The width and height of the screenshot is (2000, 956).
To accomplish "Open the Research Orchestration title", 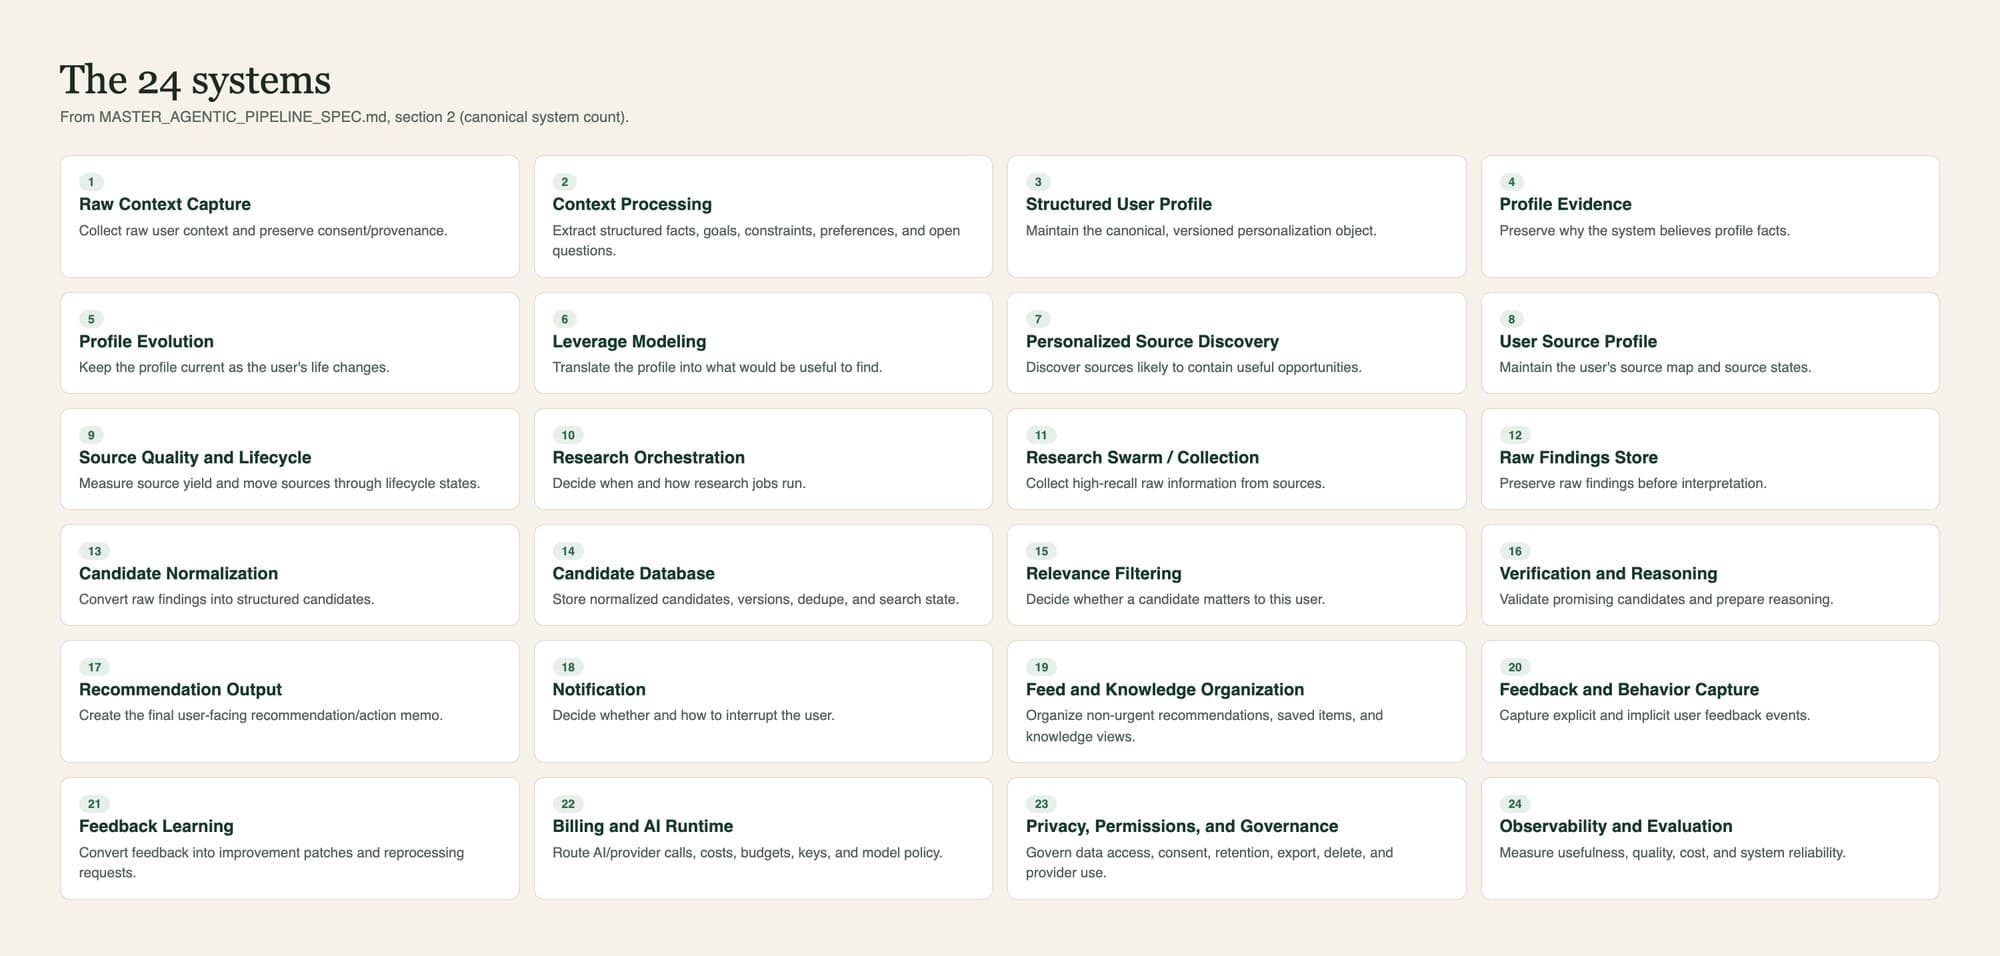I will pyautogui.click(x=649, y=457).
